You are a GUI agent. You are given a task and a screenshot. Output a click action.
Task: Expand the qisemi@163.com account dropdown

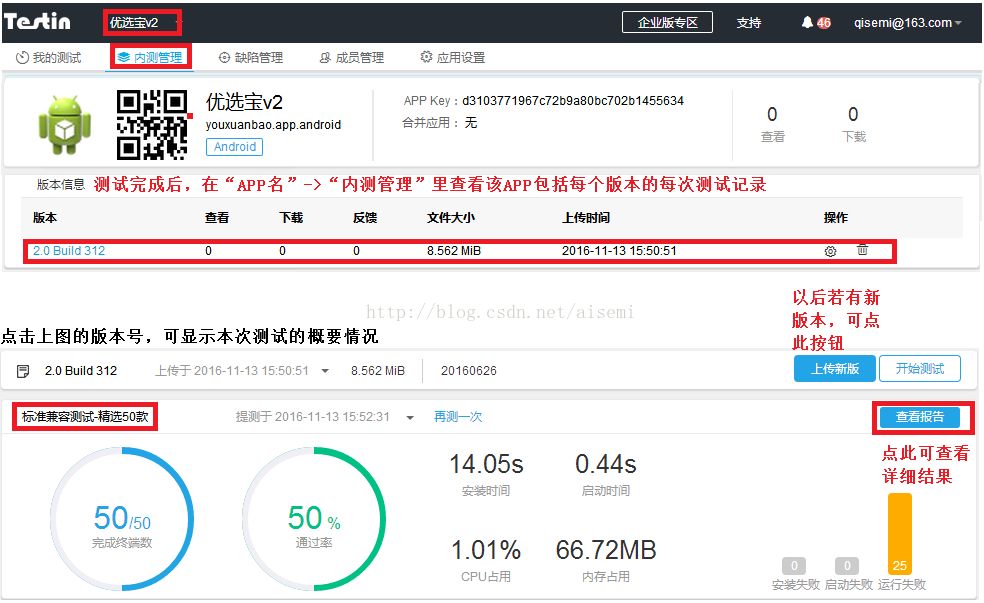907,23
